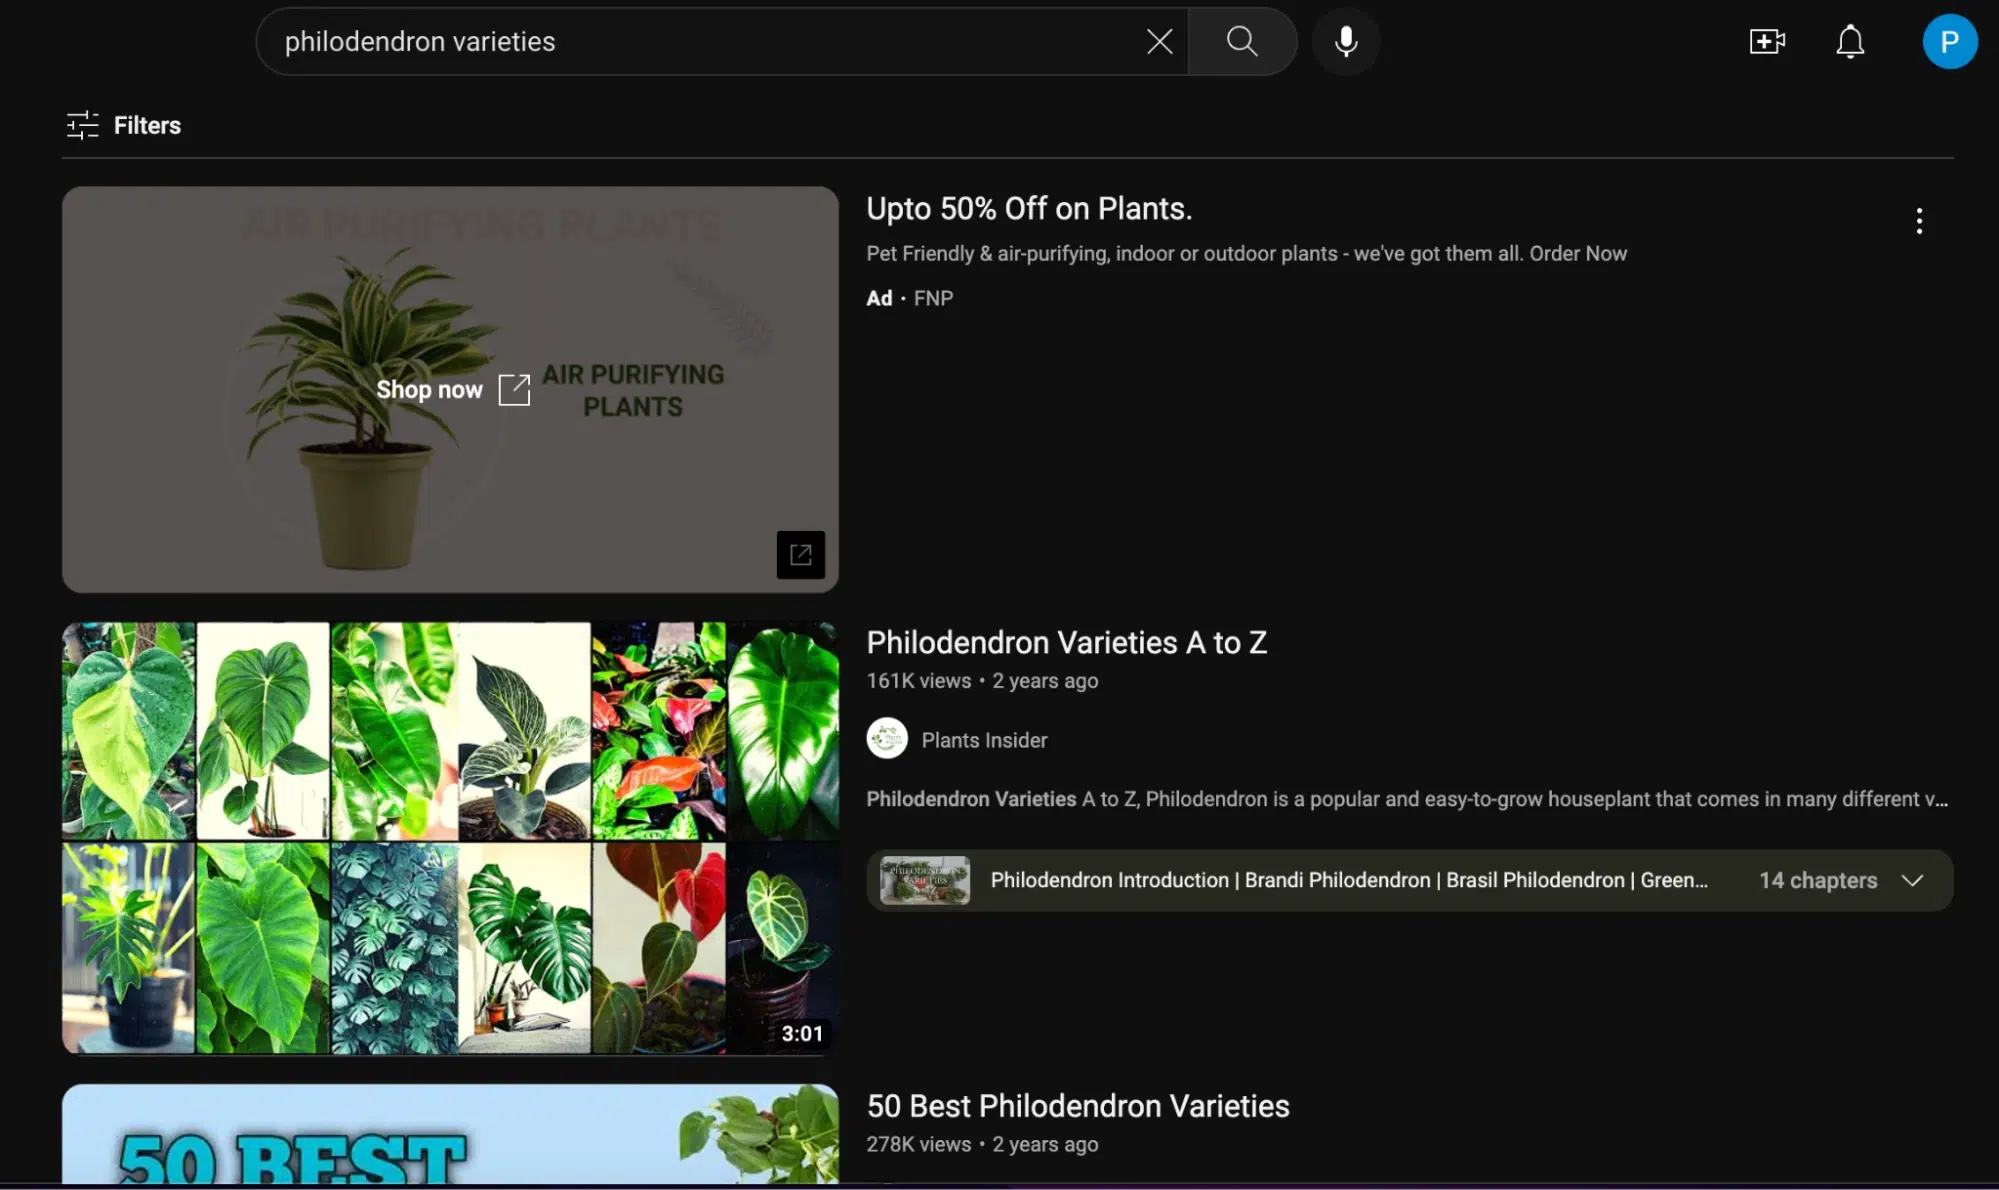Viewport: 1999px width, 1190px height.
Task: Play the 50 Best video thumbnail
Action: tap(450, 1134)
